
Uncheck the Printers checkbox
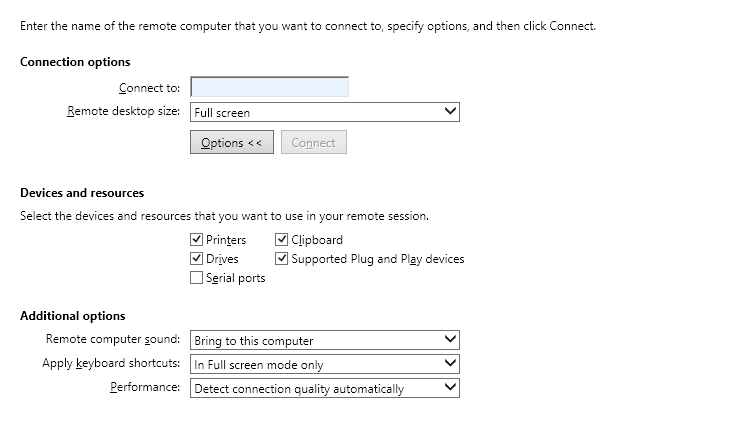click(196, 239)
